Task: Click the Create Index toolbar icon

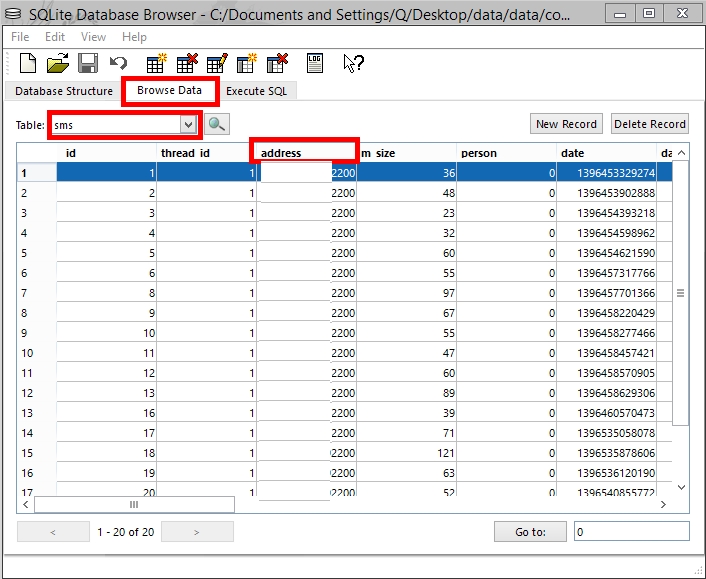Action: (x=247, y=63)
